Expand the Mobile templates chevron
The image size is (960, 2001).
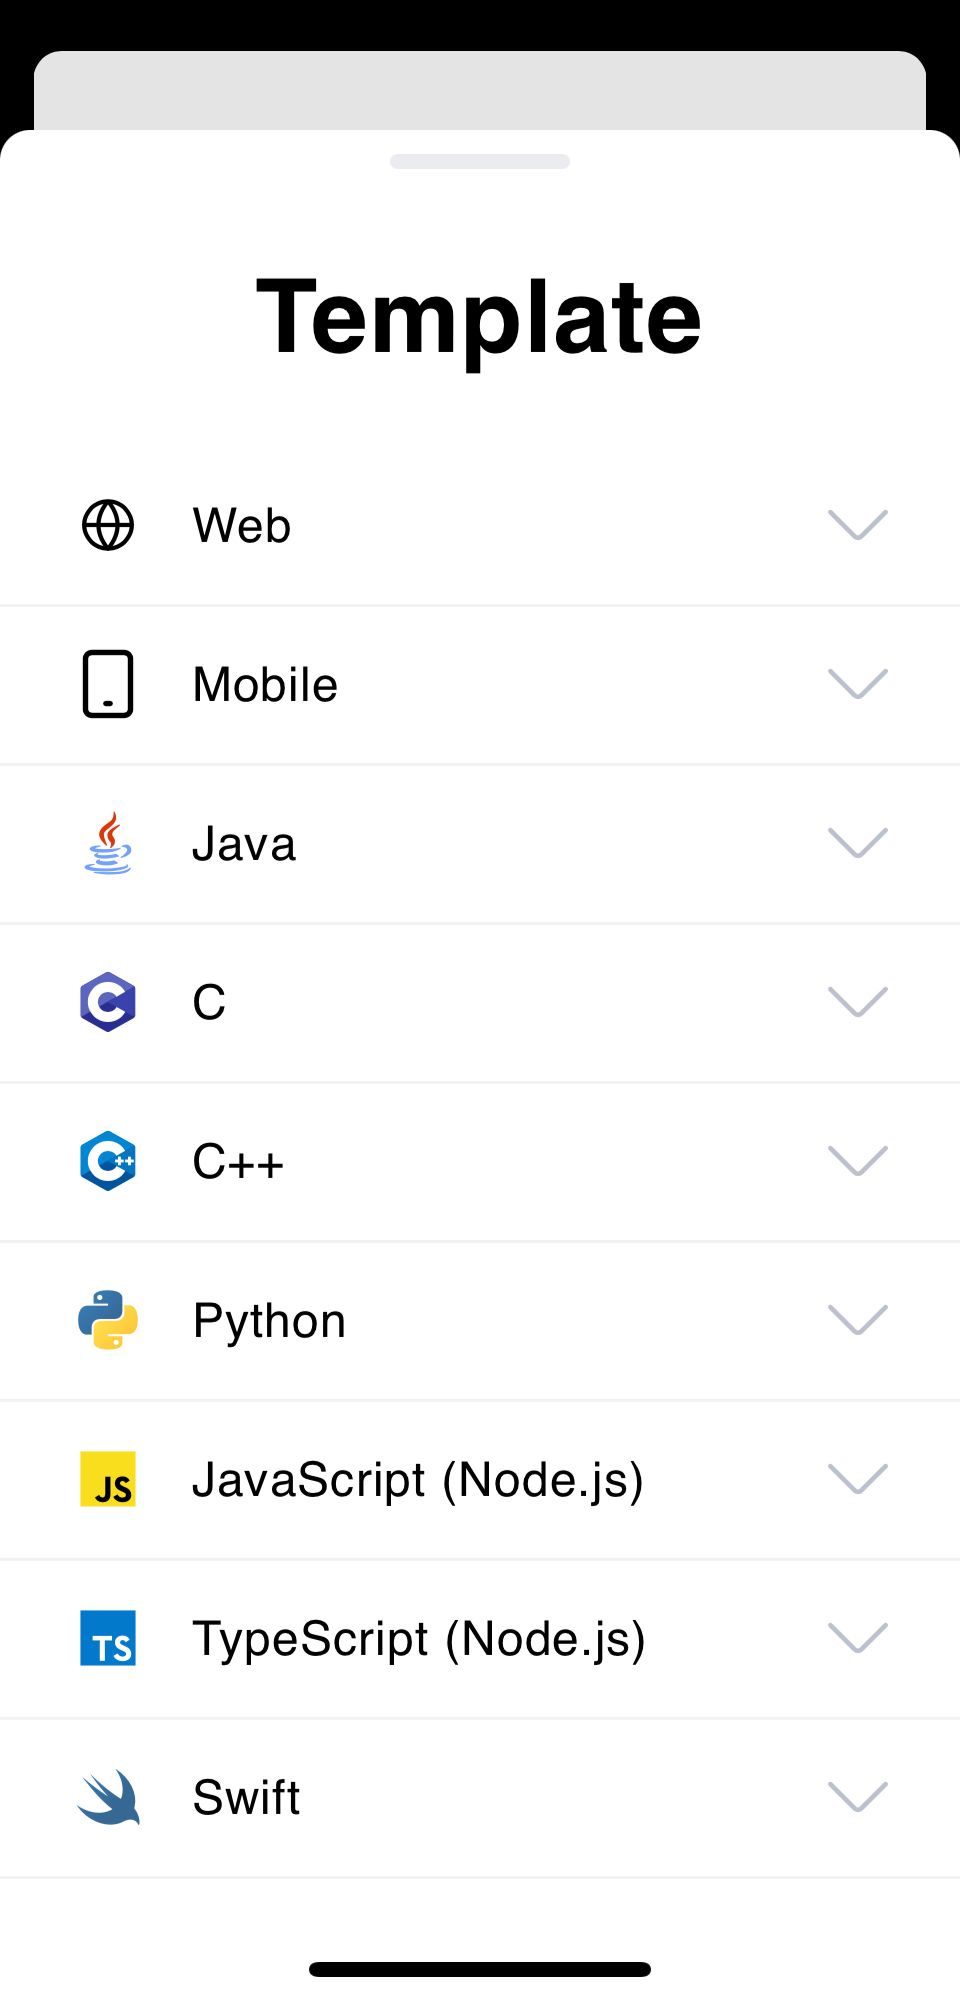(x=858, y=684)
